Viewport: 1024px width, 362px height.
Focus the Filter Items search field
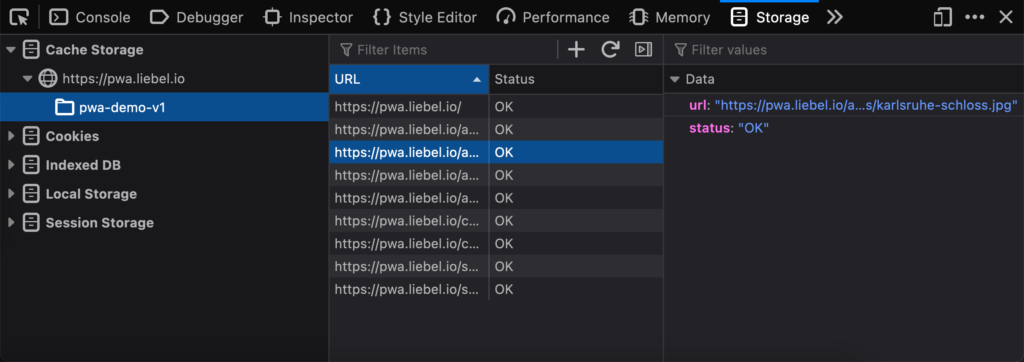[x=444, y=50]
